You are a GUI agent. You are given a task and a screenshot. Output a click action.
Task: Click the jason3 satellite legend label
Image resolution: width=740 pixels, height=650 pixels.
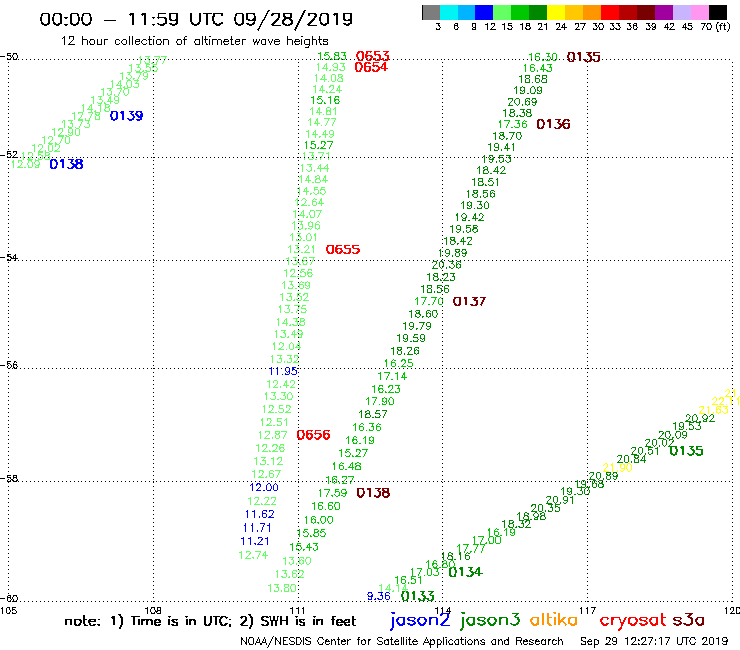(490, 620)
